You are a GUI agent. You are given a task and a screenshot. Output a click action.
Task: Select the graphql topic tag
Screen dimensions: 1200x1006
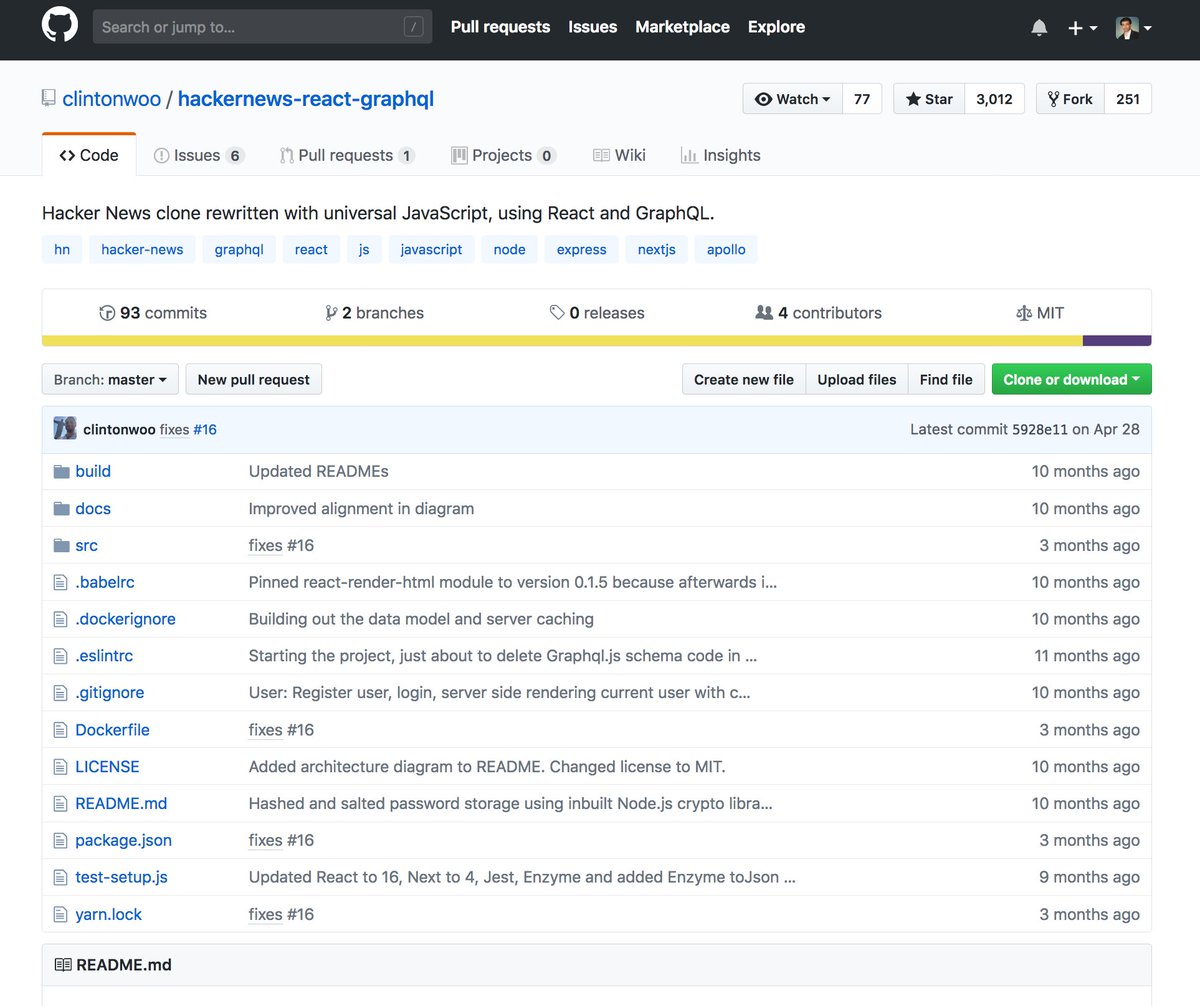239,249
